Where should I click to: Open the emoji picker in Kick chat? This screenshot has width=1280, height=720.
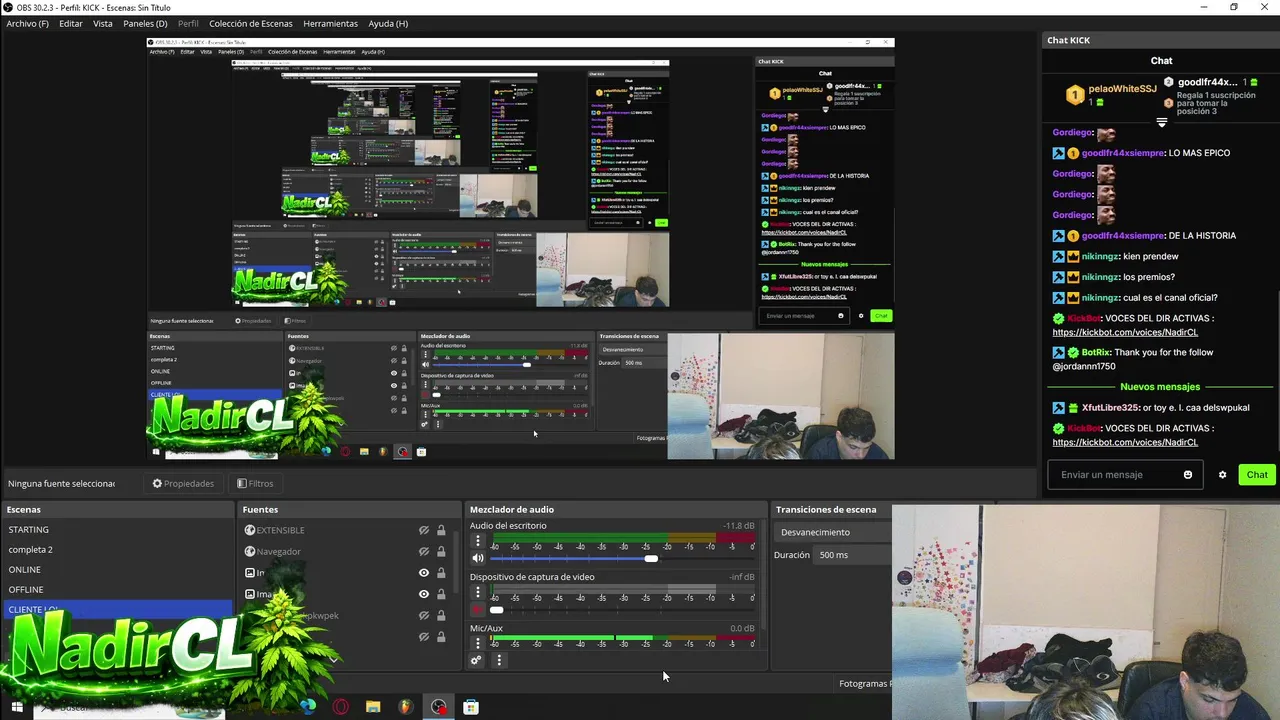(1188, 475)
